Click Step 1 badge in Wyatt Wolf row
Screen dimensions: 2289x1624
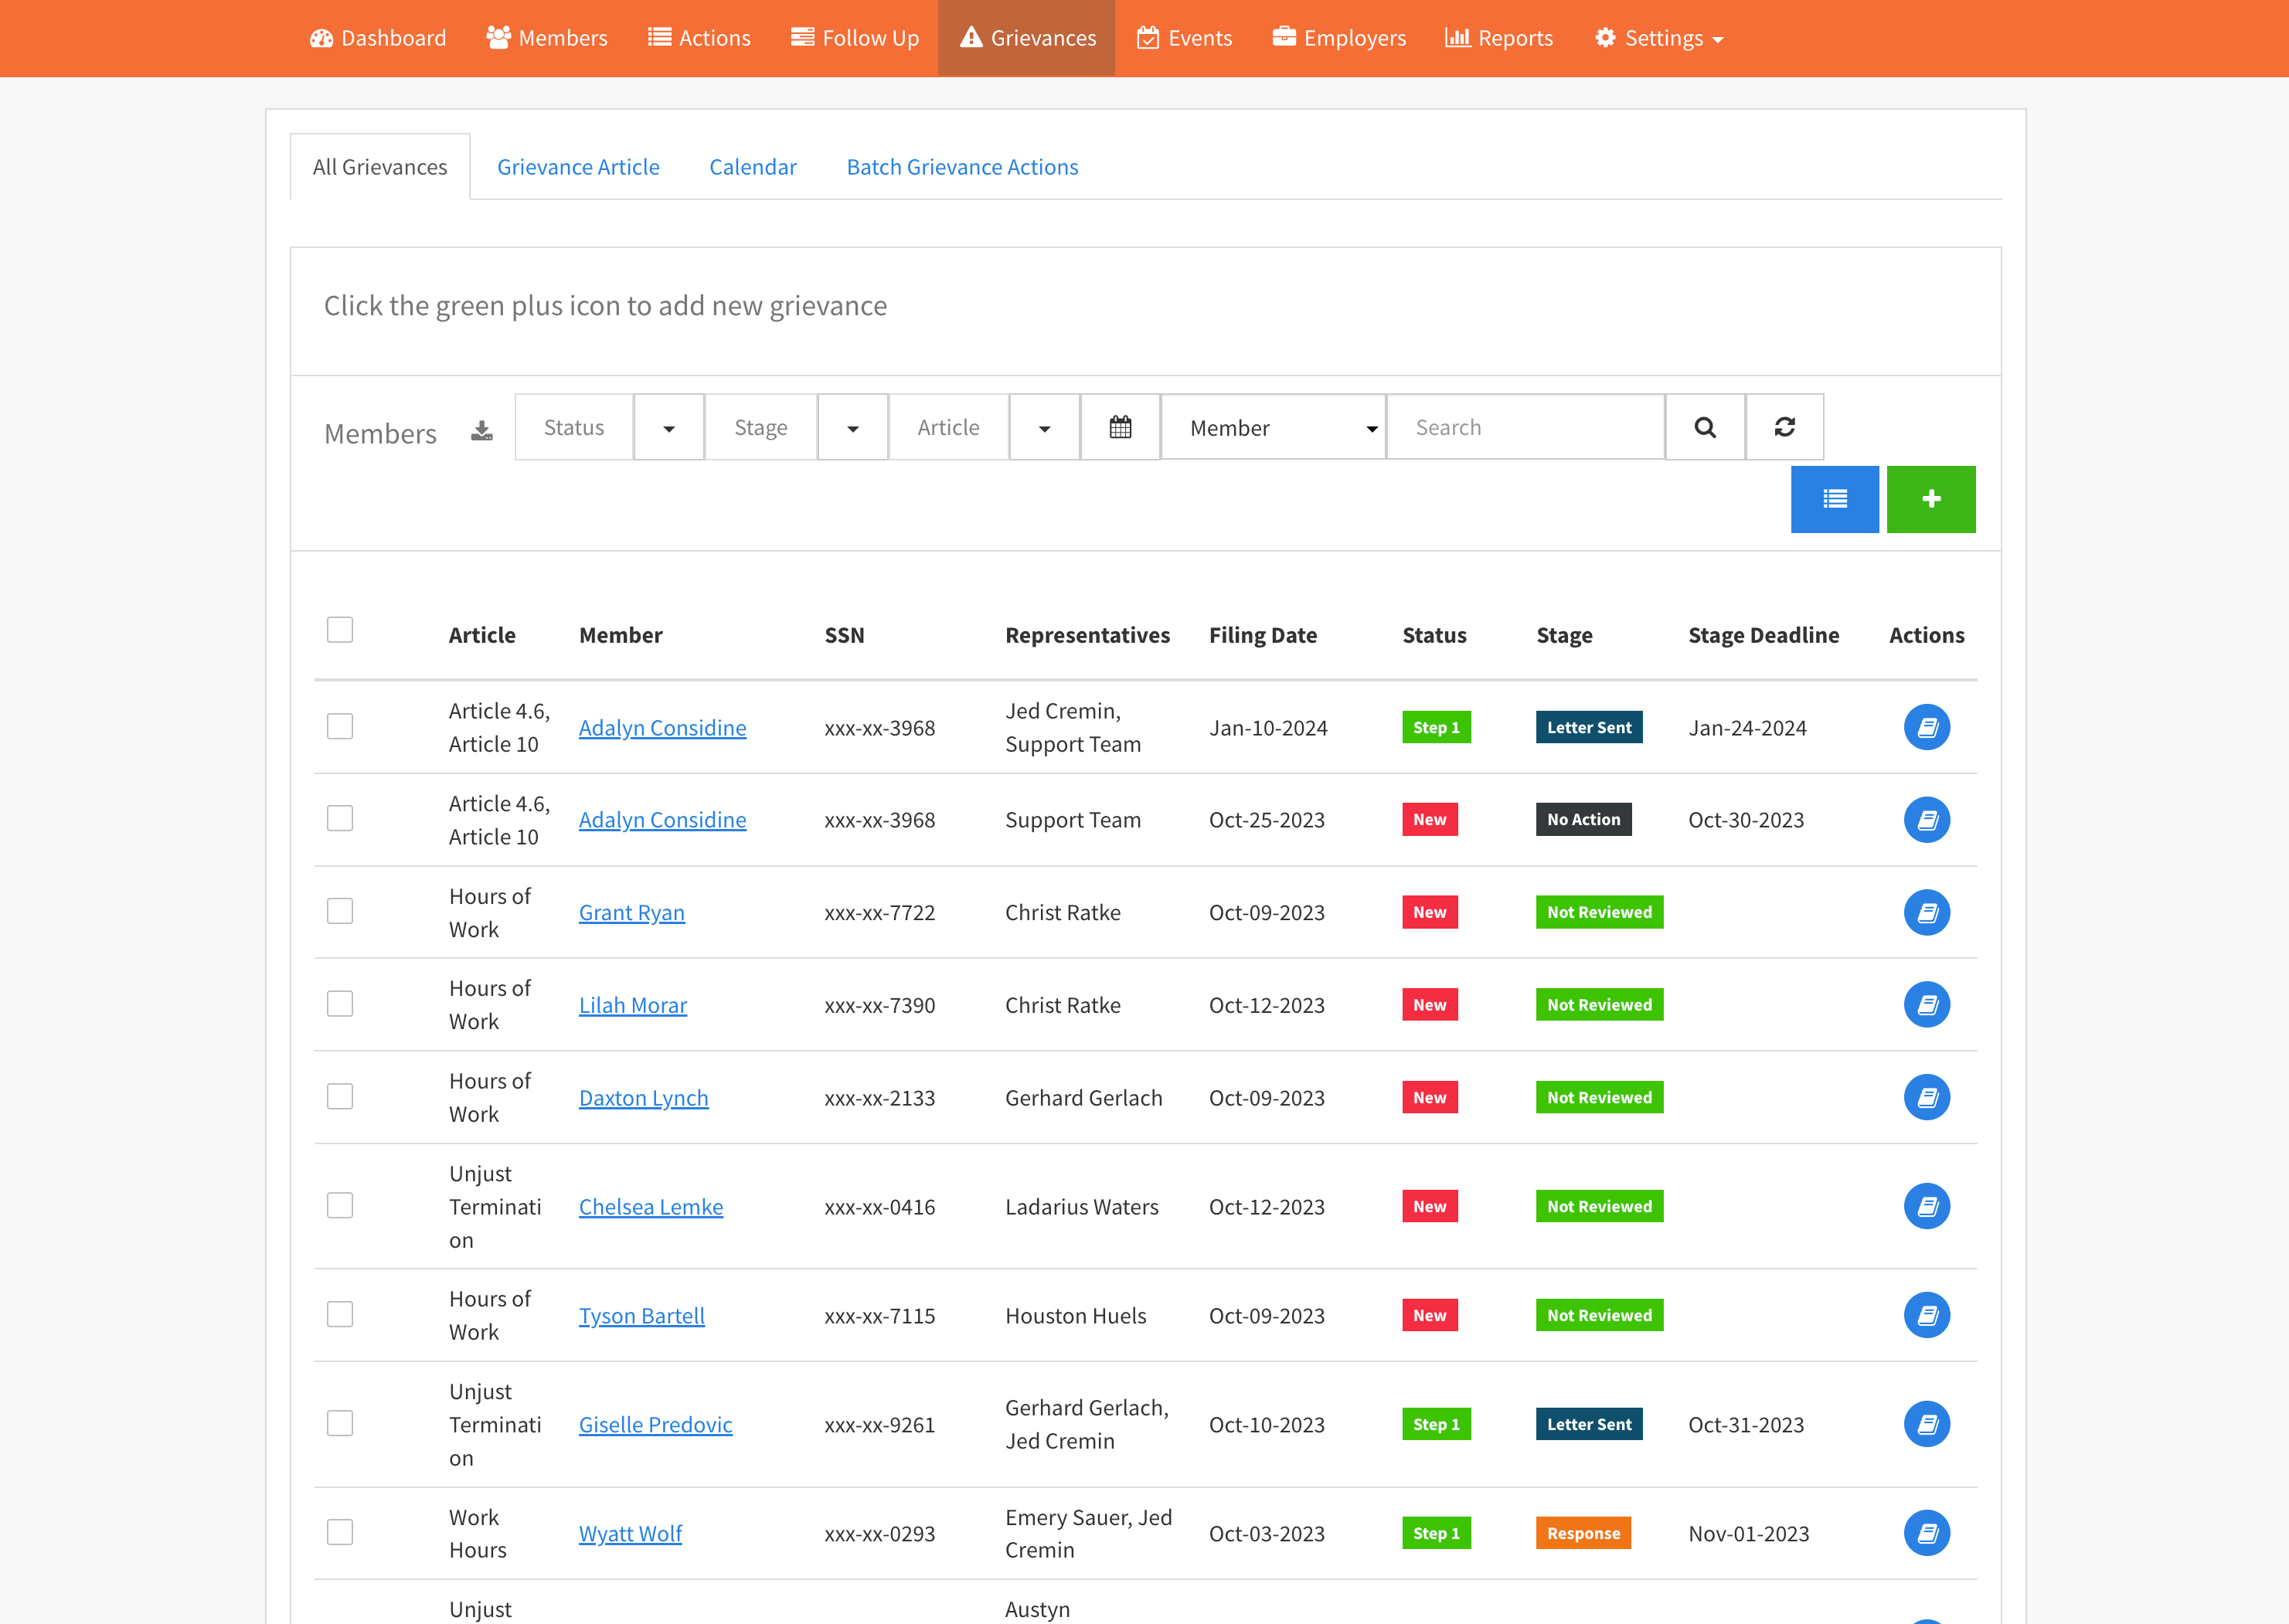[x=1436, y=1533]
